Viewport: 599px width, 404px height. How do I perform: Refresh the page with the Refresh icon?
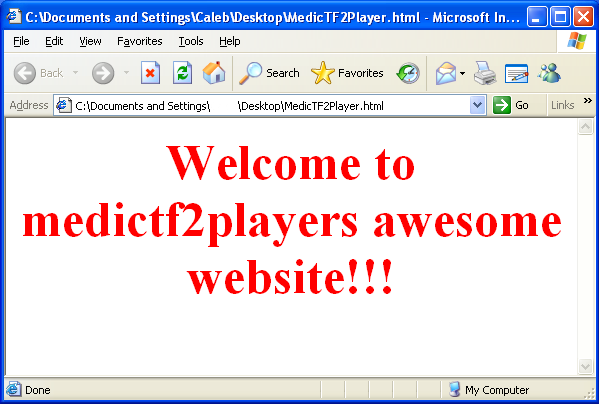click(182, 73)
